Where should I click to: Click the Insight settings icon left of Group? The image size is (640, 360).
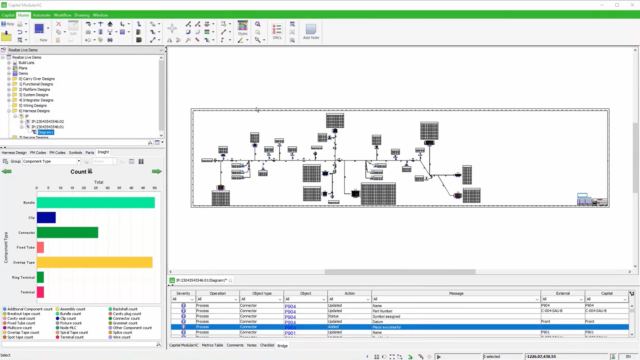point(5,162)
